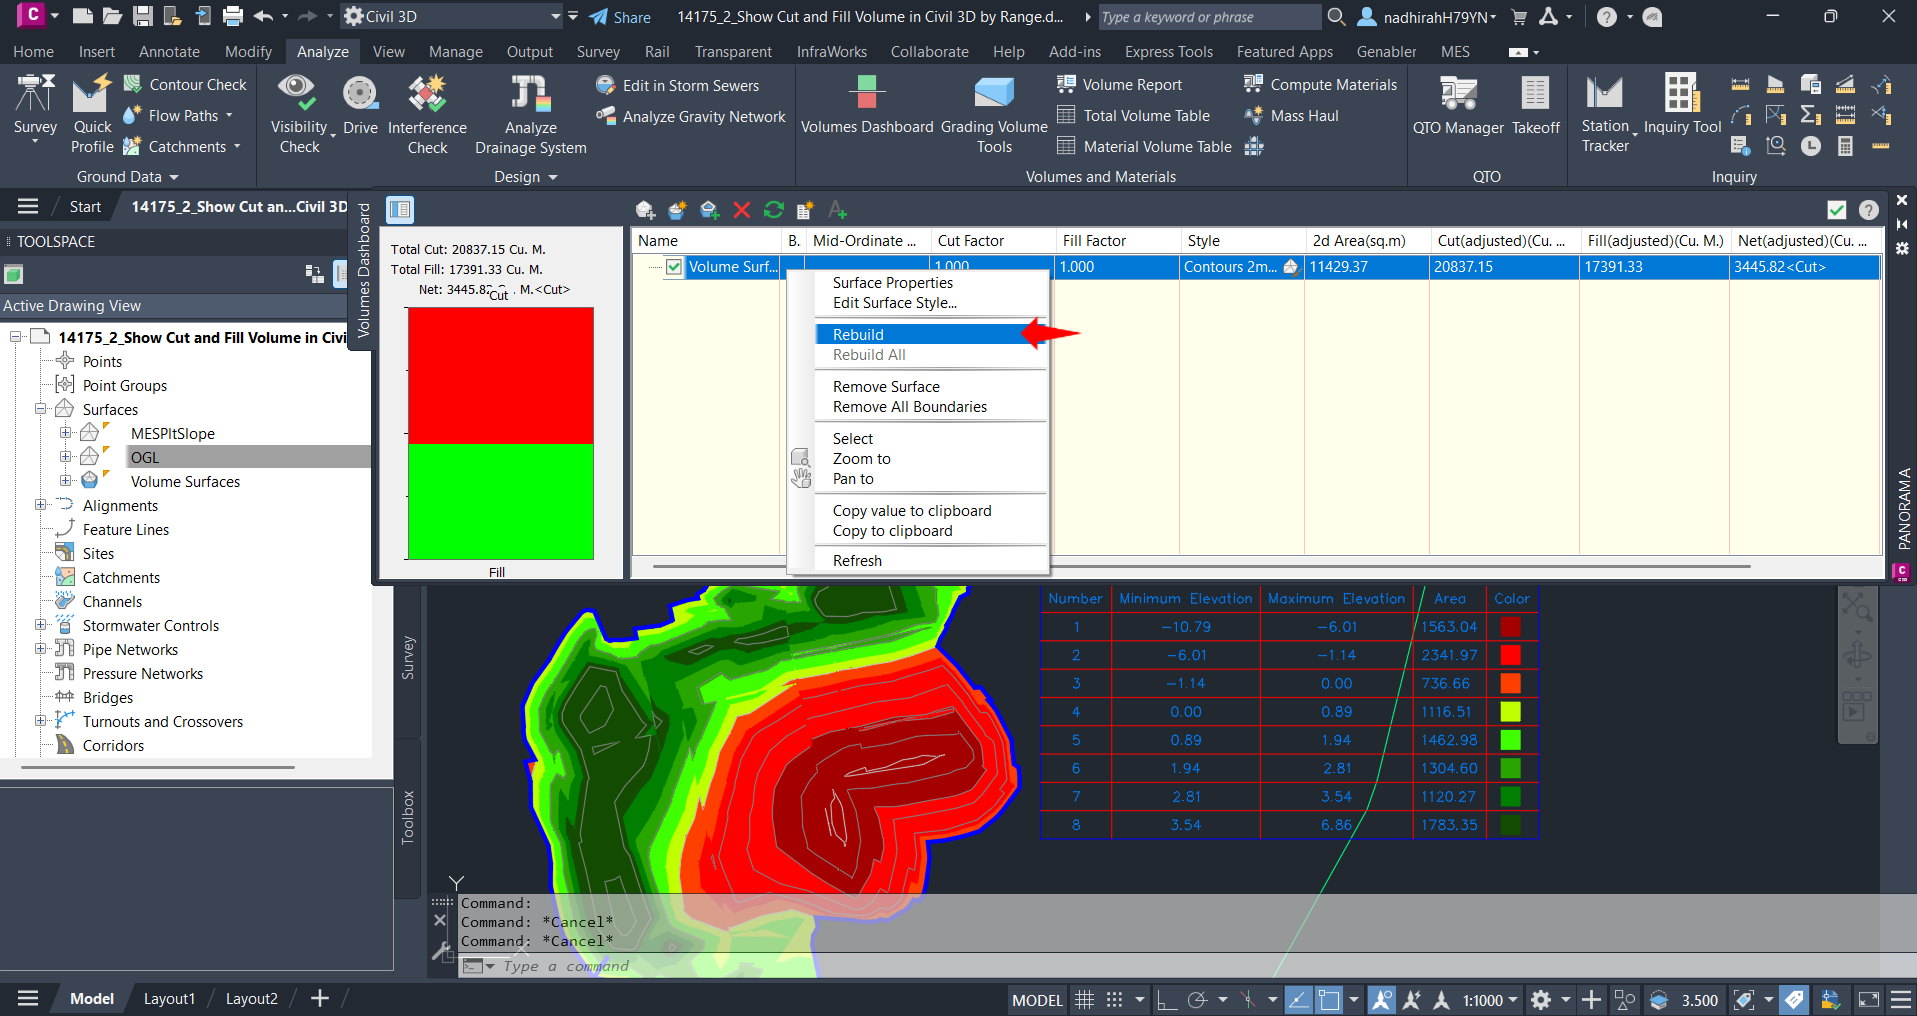The width and height of the screenshot is (1917, 1016).
Task: Enable the checkmark toggle in the Panorama header
Action: coord(1836,210)
